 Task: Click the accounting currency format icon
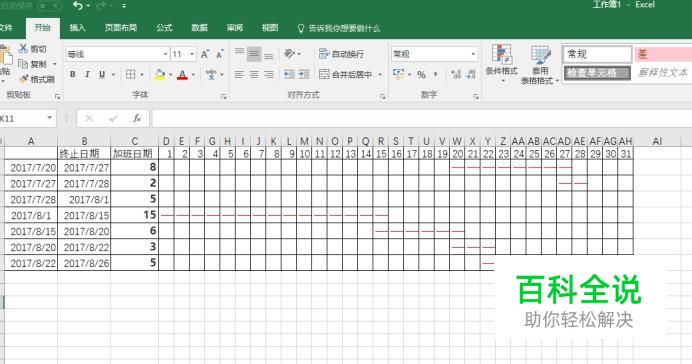[398, 74]
